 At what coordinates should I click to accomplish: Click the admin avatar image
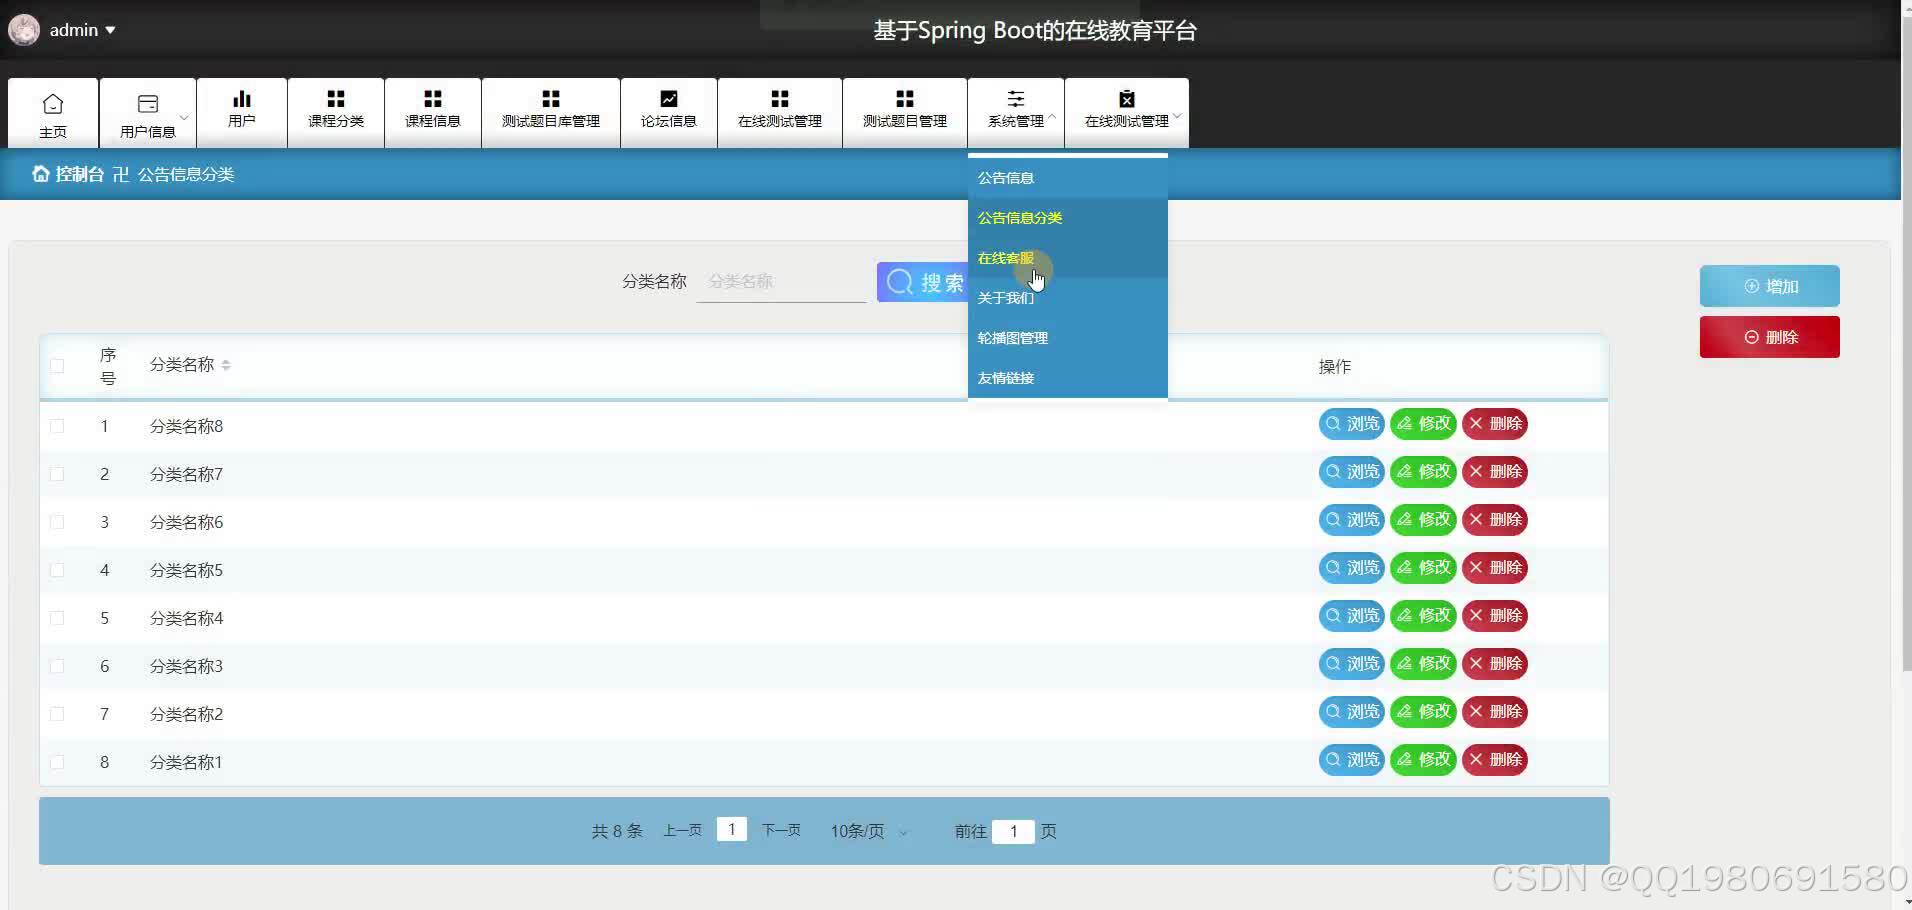[x=24, y=30]
